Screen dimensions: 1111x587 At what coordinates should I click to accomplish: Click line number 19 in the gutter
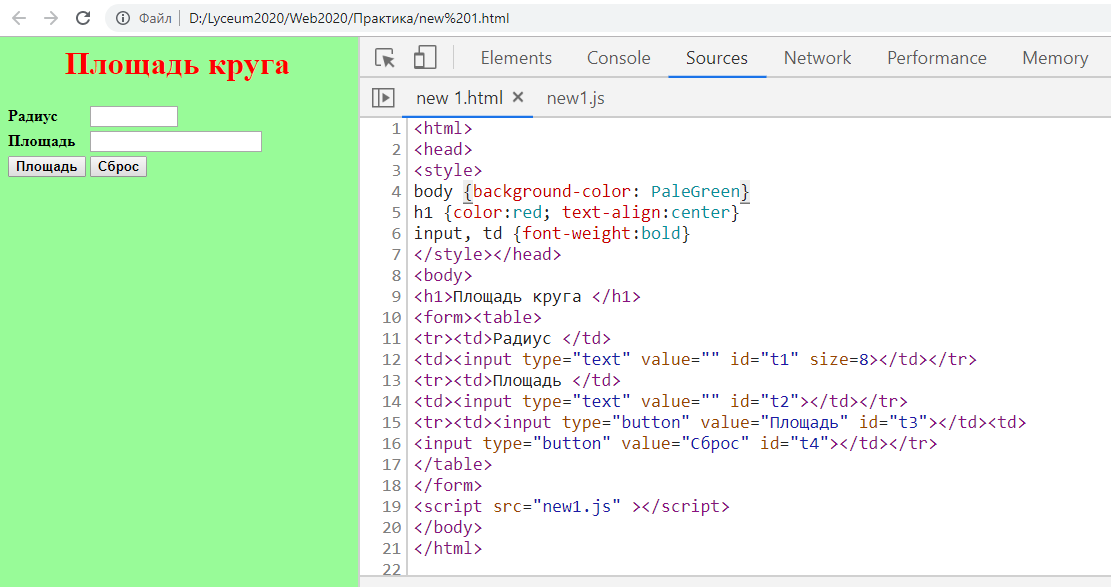pyautogui.click(x=391, y=506)
